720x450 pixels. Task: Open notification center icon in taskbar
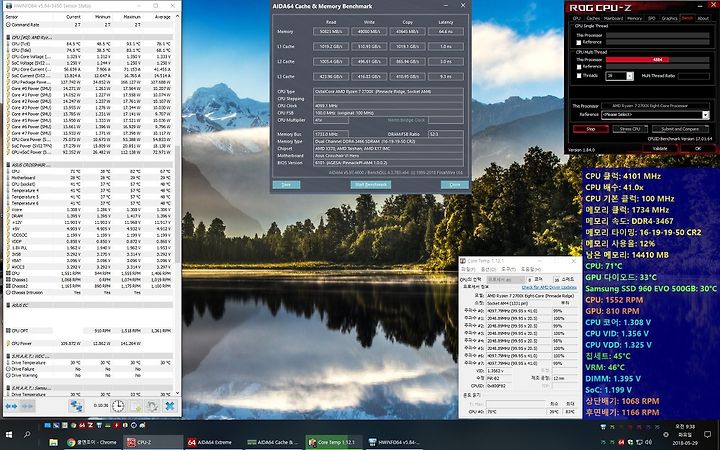[710, 434]
